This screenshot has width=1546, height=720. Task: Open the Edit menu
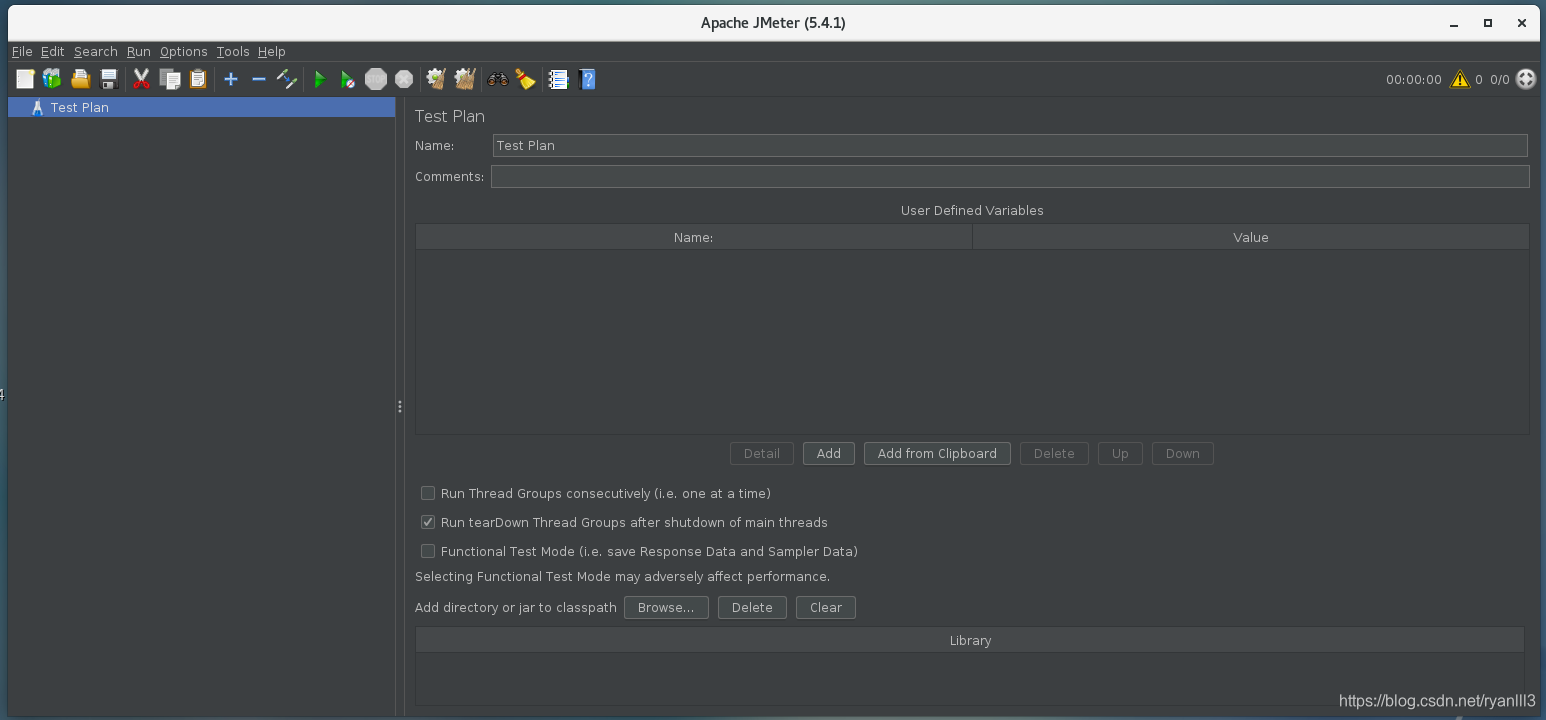pyautogui.click(x=52, y=51)
